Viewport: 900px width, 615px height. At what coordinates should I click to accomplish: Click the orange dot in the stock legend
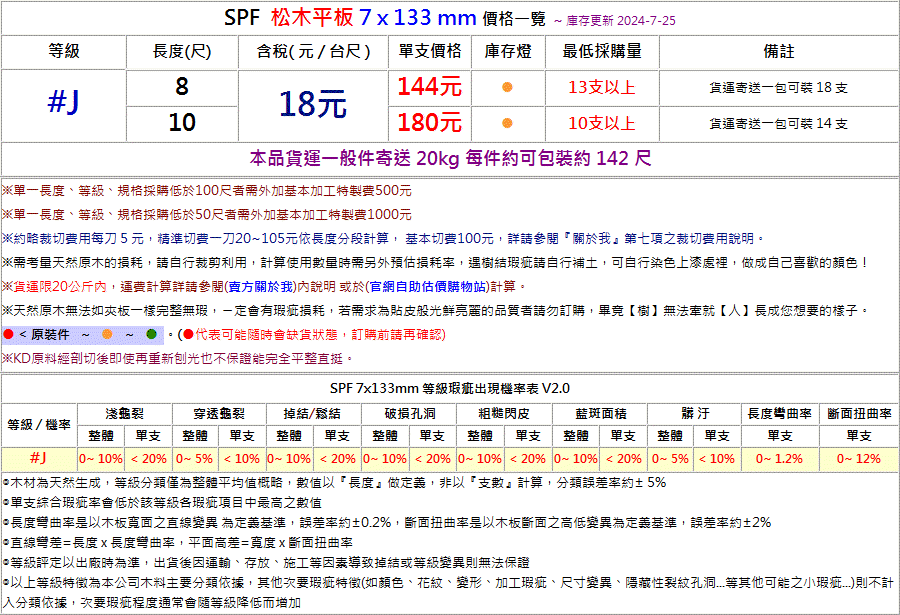[x=107, y=334]
